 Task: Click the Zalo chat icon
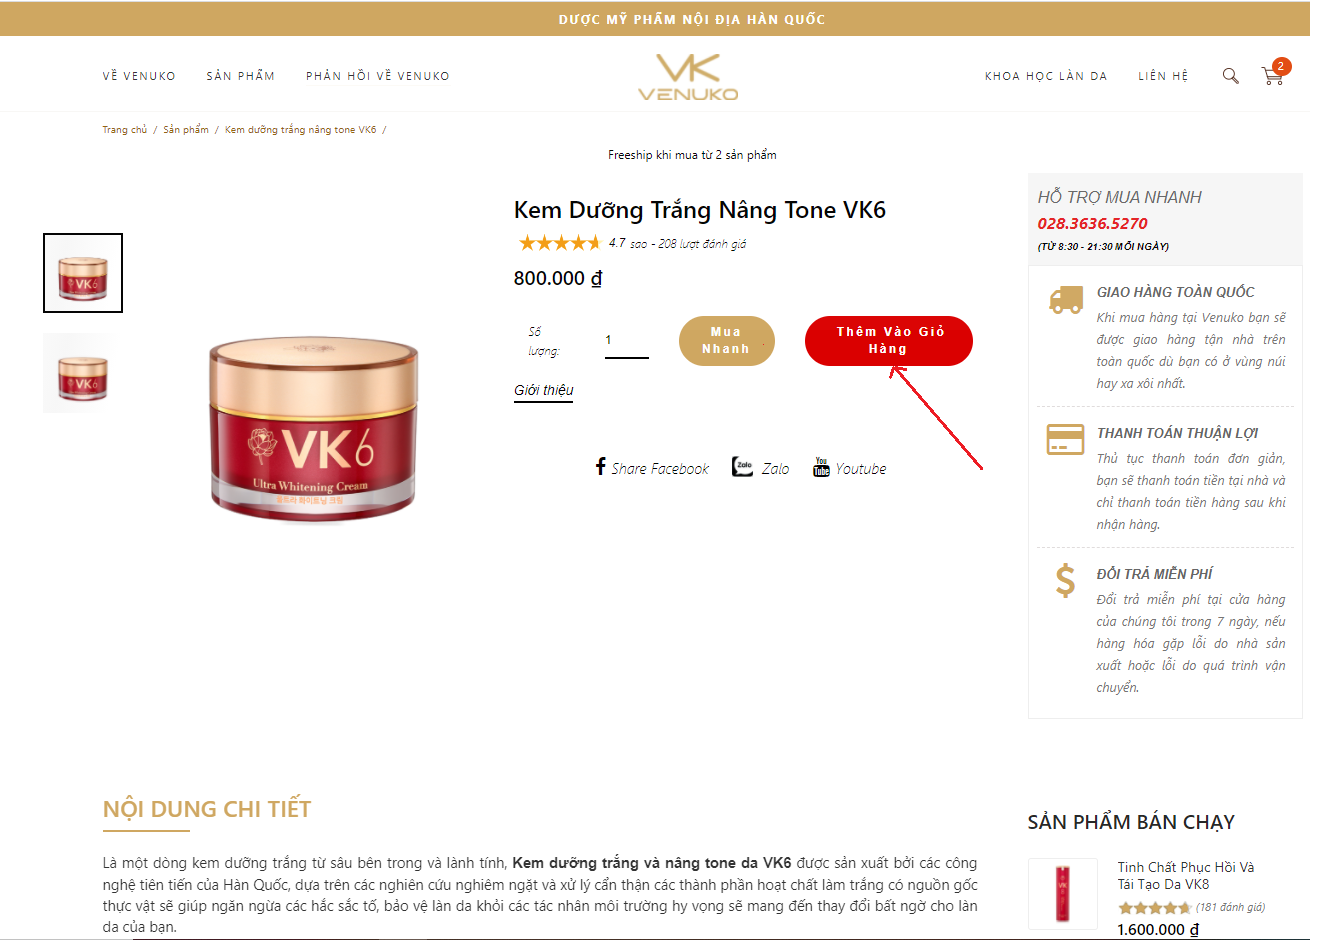click(x=742, y=467)
